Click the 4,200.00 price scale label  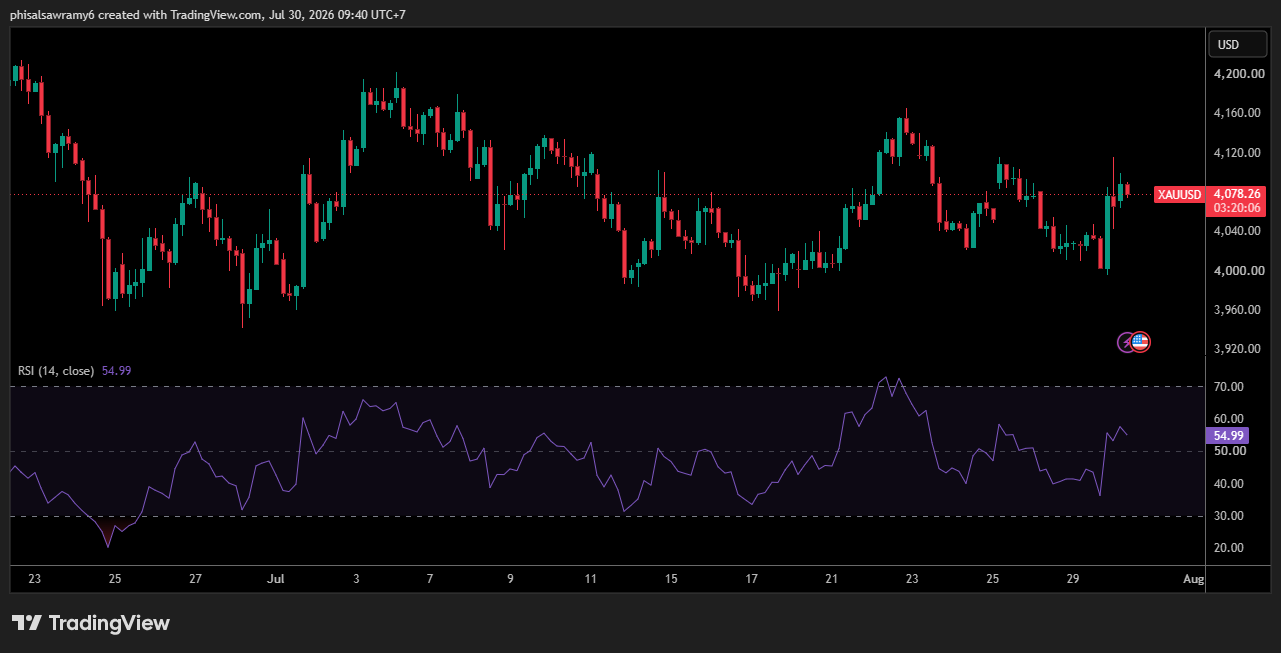(x=1236, y=74)
